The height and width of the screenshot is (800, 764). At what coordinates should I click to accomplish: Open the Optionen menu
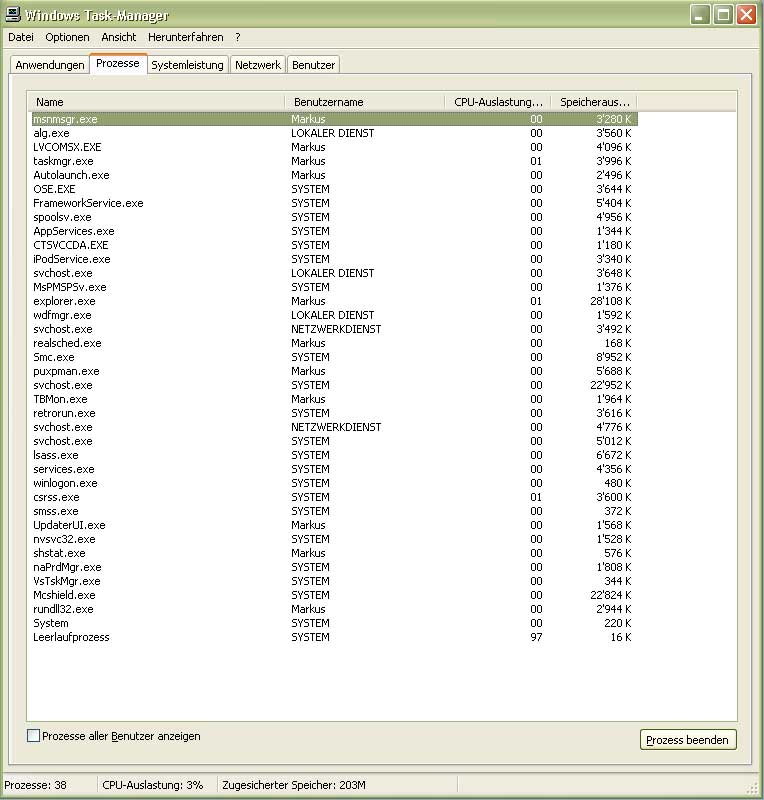(67, 37)
